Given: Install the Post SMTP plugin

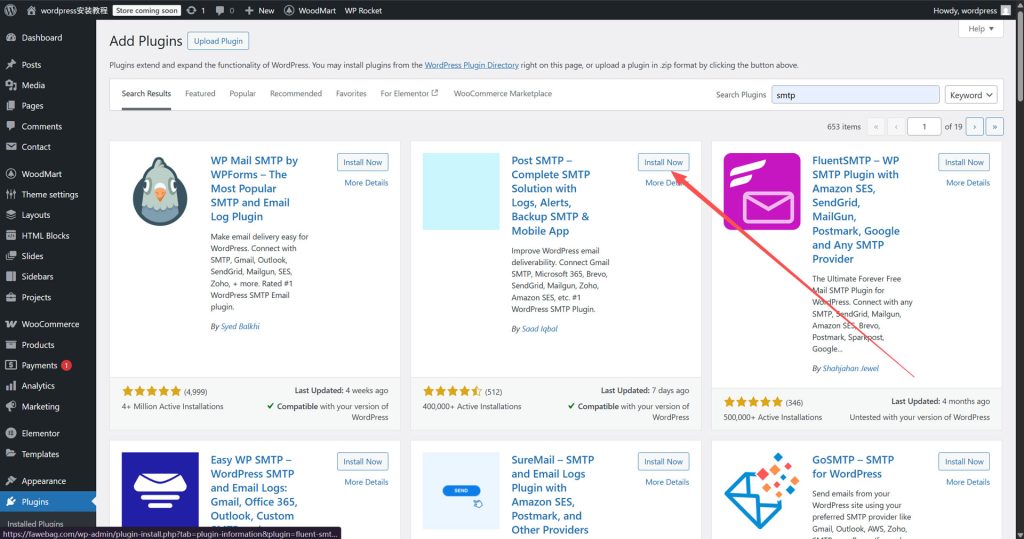Looking at the screenshot, I should (x=663, y=162).
